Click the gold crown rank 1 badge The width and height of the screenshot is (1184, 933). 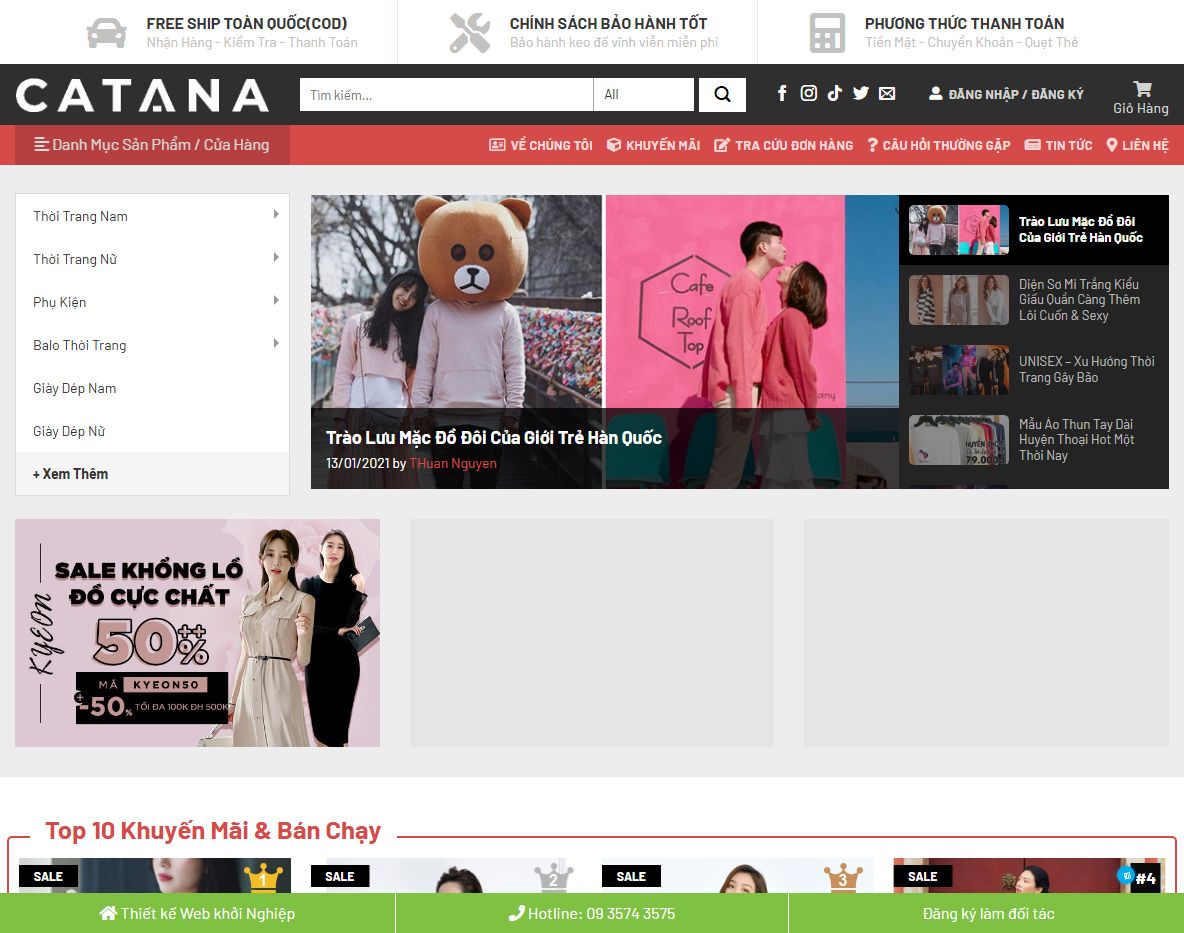click(x=263, y=877)
